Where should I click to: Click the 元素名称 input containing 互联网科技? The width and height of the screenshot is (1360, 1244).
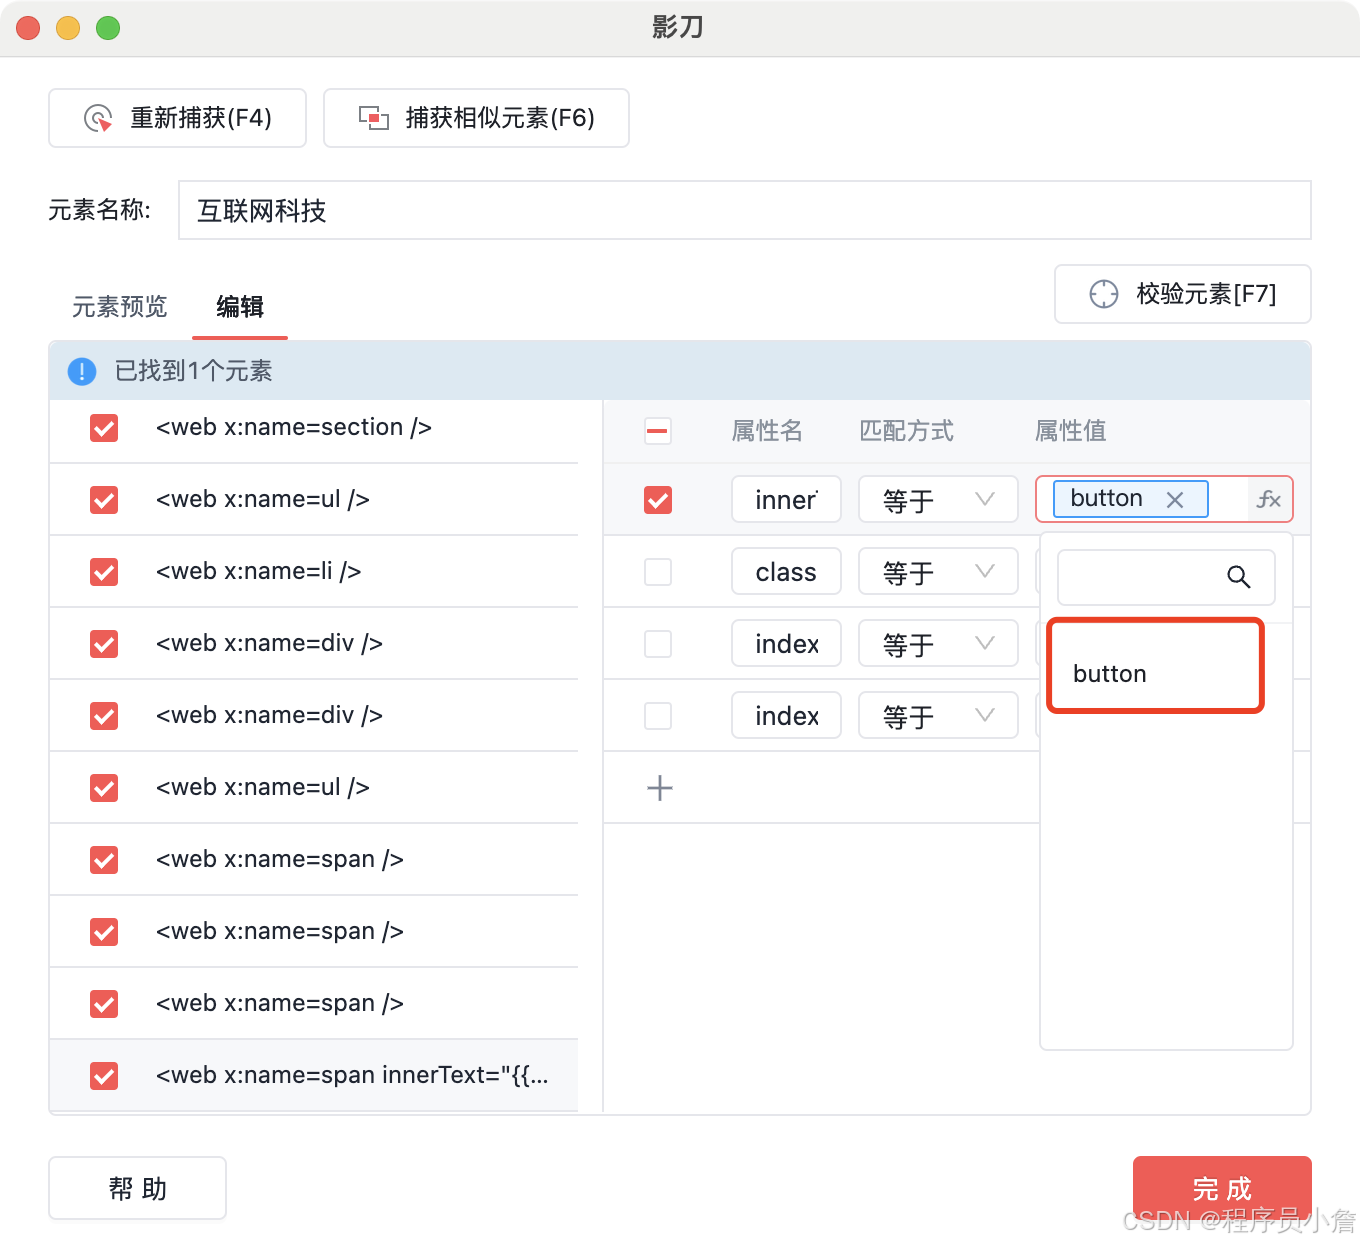coord(745,210)
